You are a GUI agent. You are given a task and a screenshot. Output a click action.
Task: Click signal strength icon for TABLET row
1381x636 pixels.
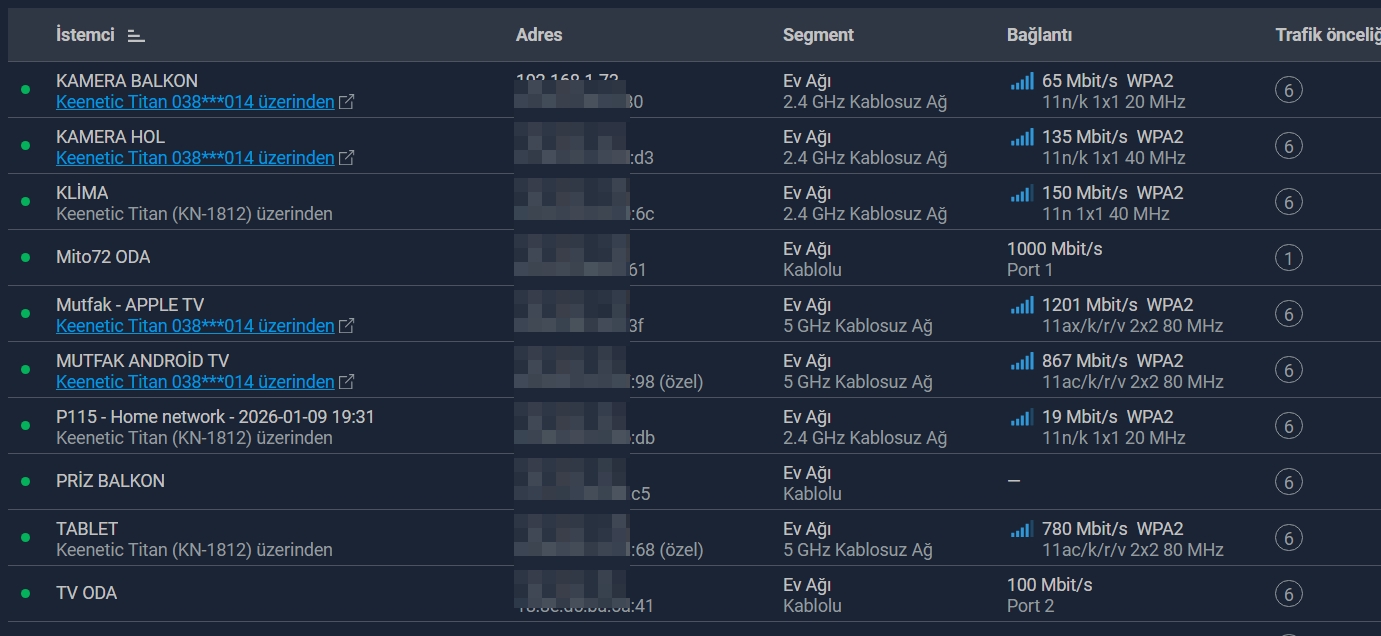pos(1021,529)
